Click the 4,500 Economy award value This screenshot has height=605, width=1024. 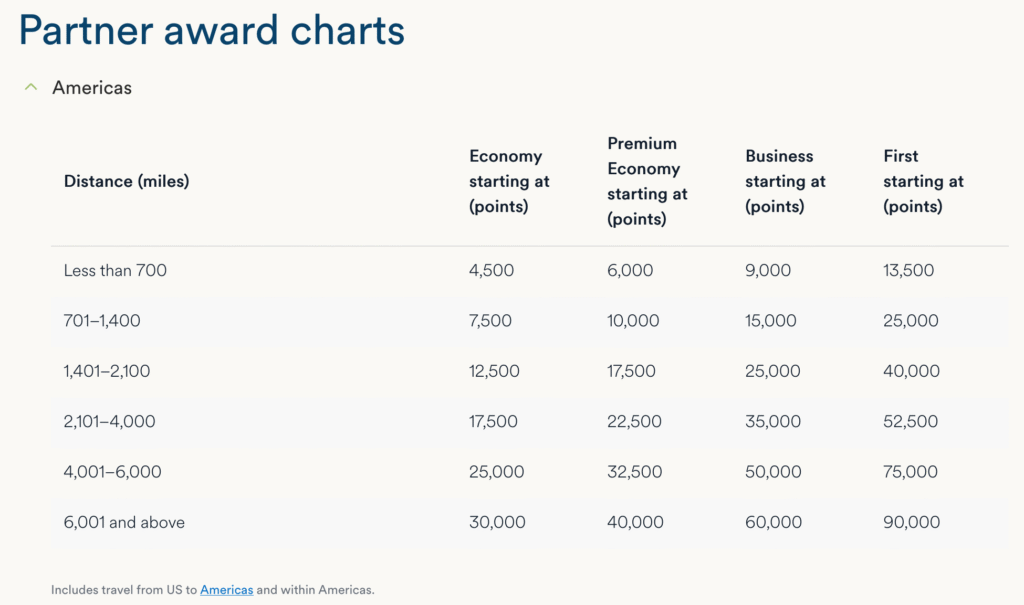point(493,270)
